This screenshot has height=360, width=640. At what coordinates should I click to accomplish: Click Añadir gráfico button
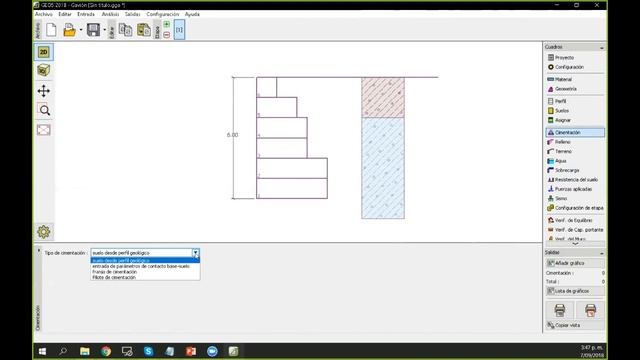575,263
